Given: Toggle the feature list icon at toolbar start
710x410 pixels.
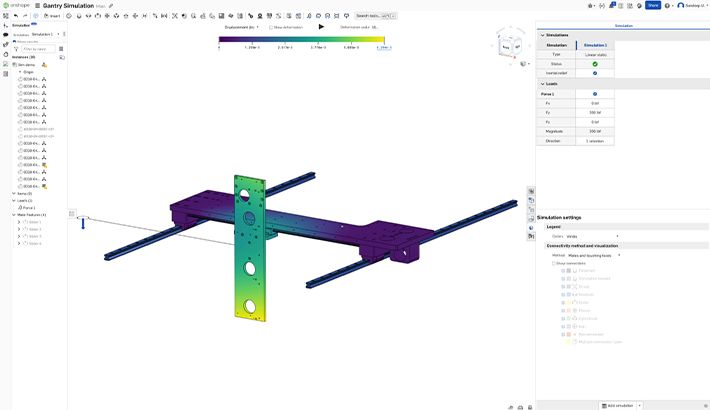Looking at the screenshot, I should pos(5,16).
